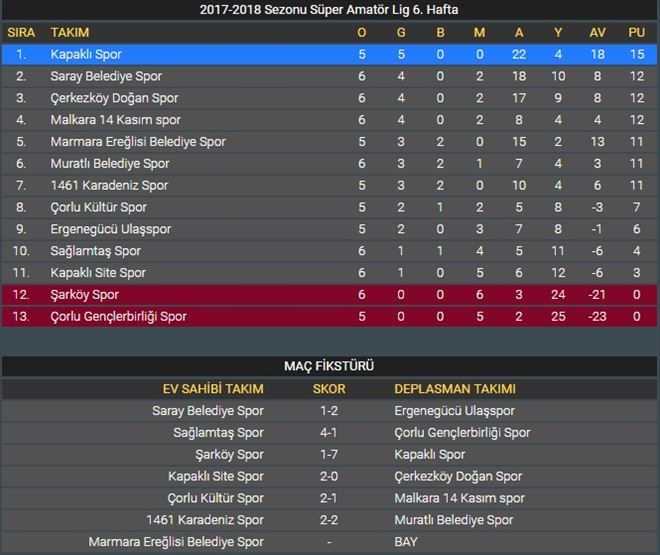
Task: Open Çerkezköy Doğan Spor in standings
Action: [114, 98]
